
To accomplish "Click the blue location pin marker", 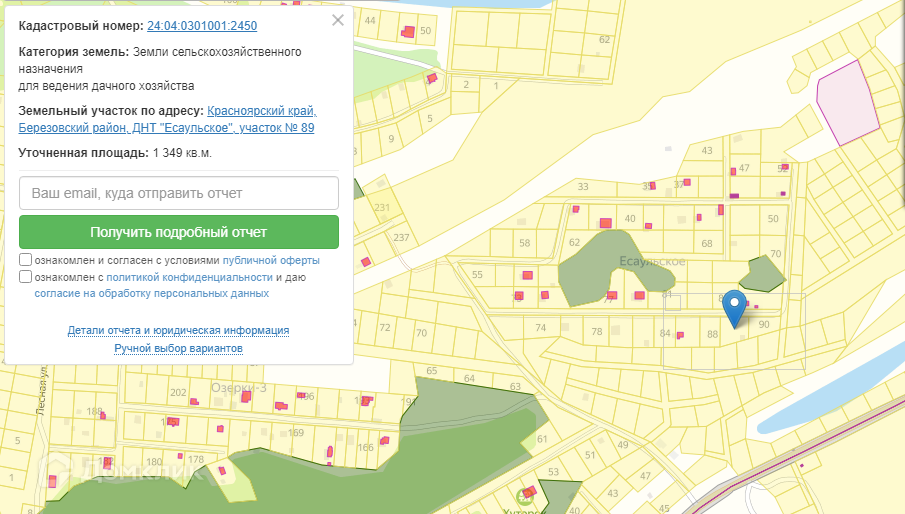I will (x=735, y=307).
